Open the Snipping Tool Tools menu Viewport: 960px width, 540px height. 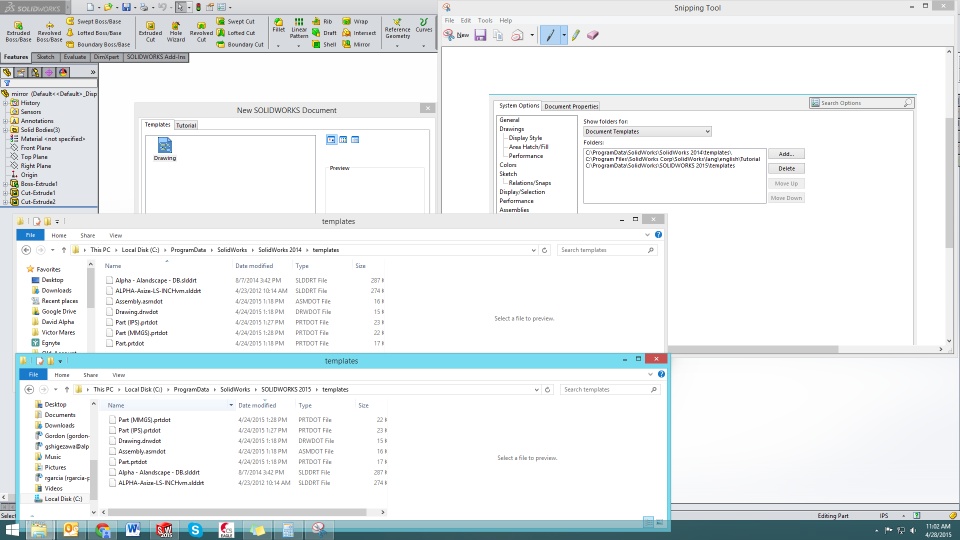pos(485,20)
